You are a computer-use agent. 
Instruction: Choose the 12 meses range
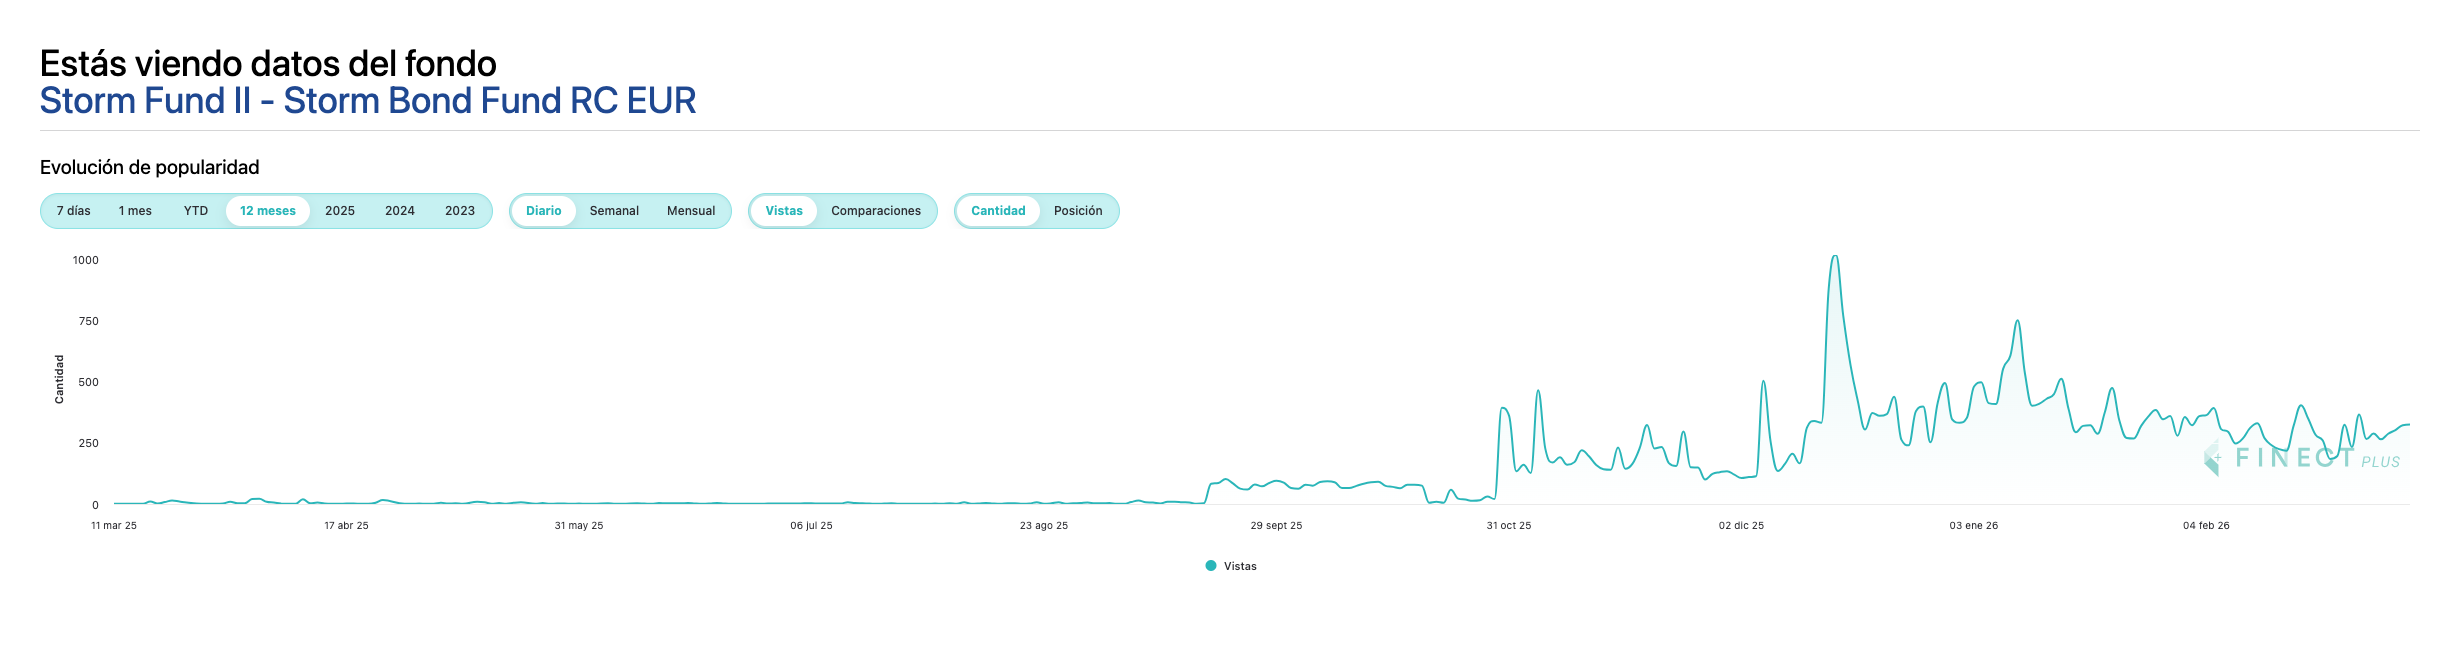(x=268, y=211)
